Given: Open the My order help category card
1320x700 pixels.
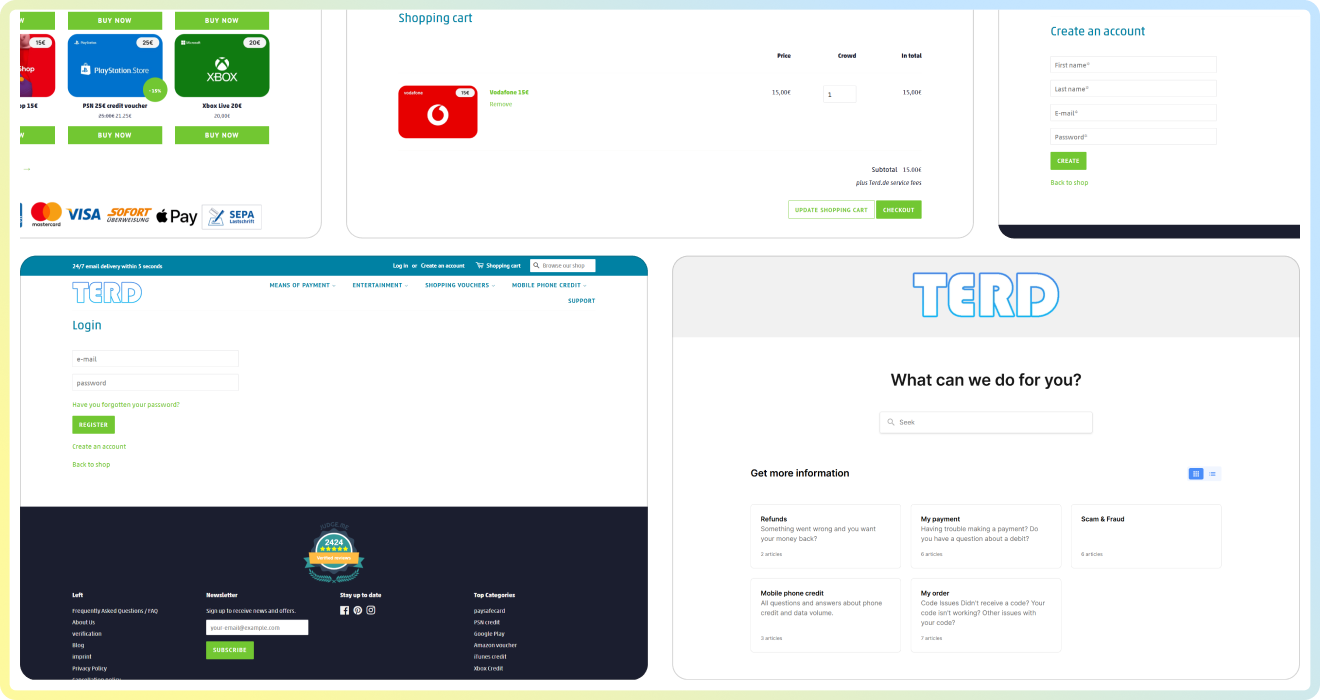Looking at the screenshot, I should coord(986,615).
